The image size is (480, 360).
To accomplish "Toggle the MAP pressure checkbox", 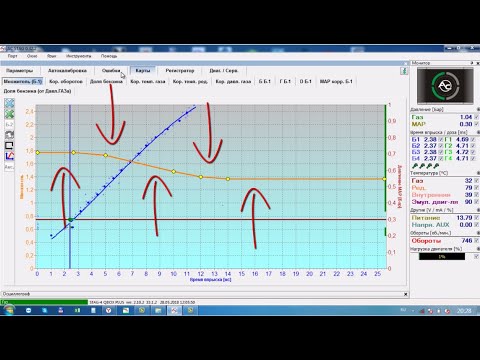I will pyautogui.click(x=476, y=124).
